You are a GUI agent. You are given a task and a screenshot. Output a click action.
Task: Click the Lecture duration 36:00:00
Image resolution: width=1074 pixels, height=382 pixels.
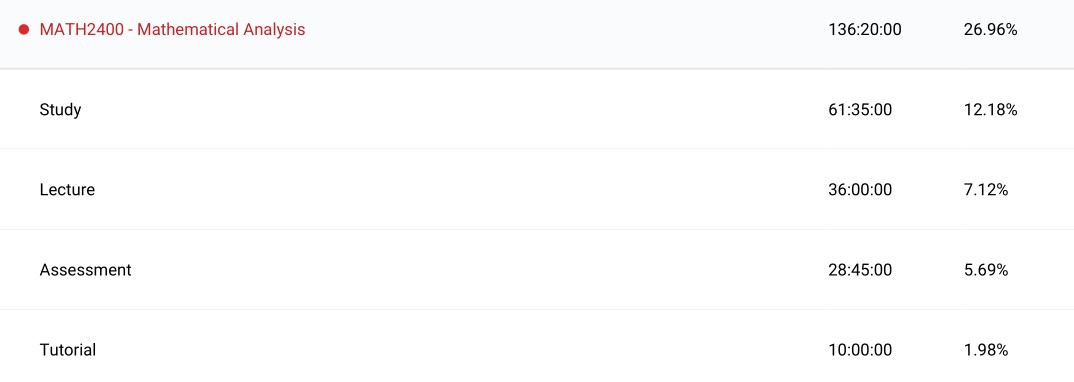860,190
